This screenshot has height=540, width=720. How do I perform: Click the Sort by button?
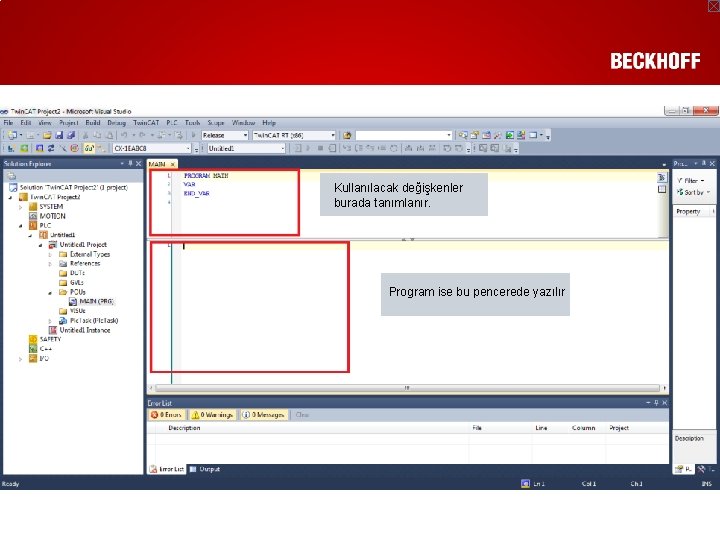click(693, 192)
